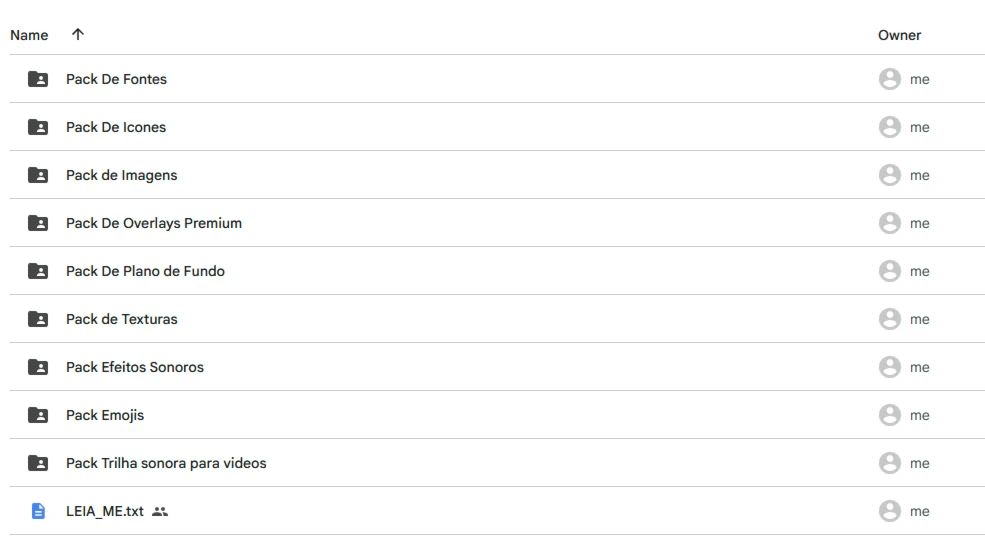Click the Pack De Icones shared folder icon
This screenshot has width=985, height=556.
pos(38,127)
